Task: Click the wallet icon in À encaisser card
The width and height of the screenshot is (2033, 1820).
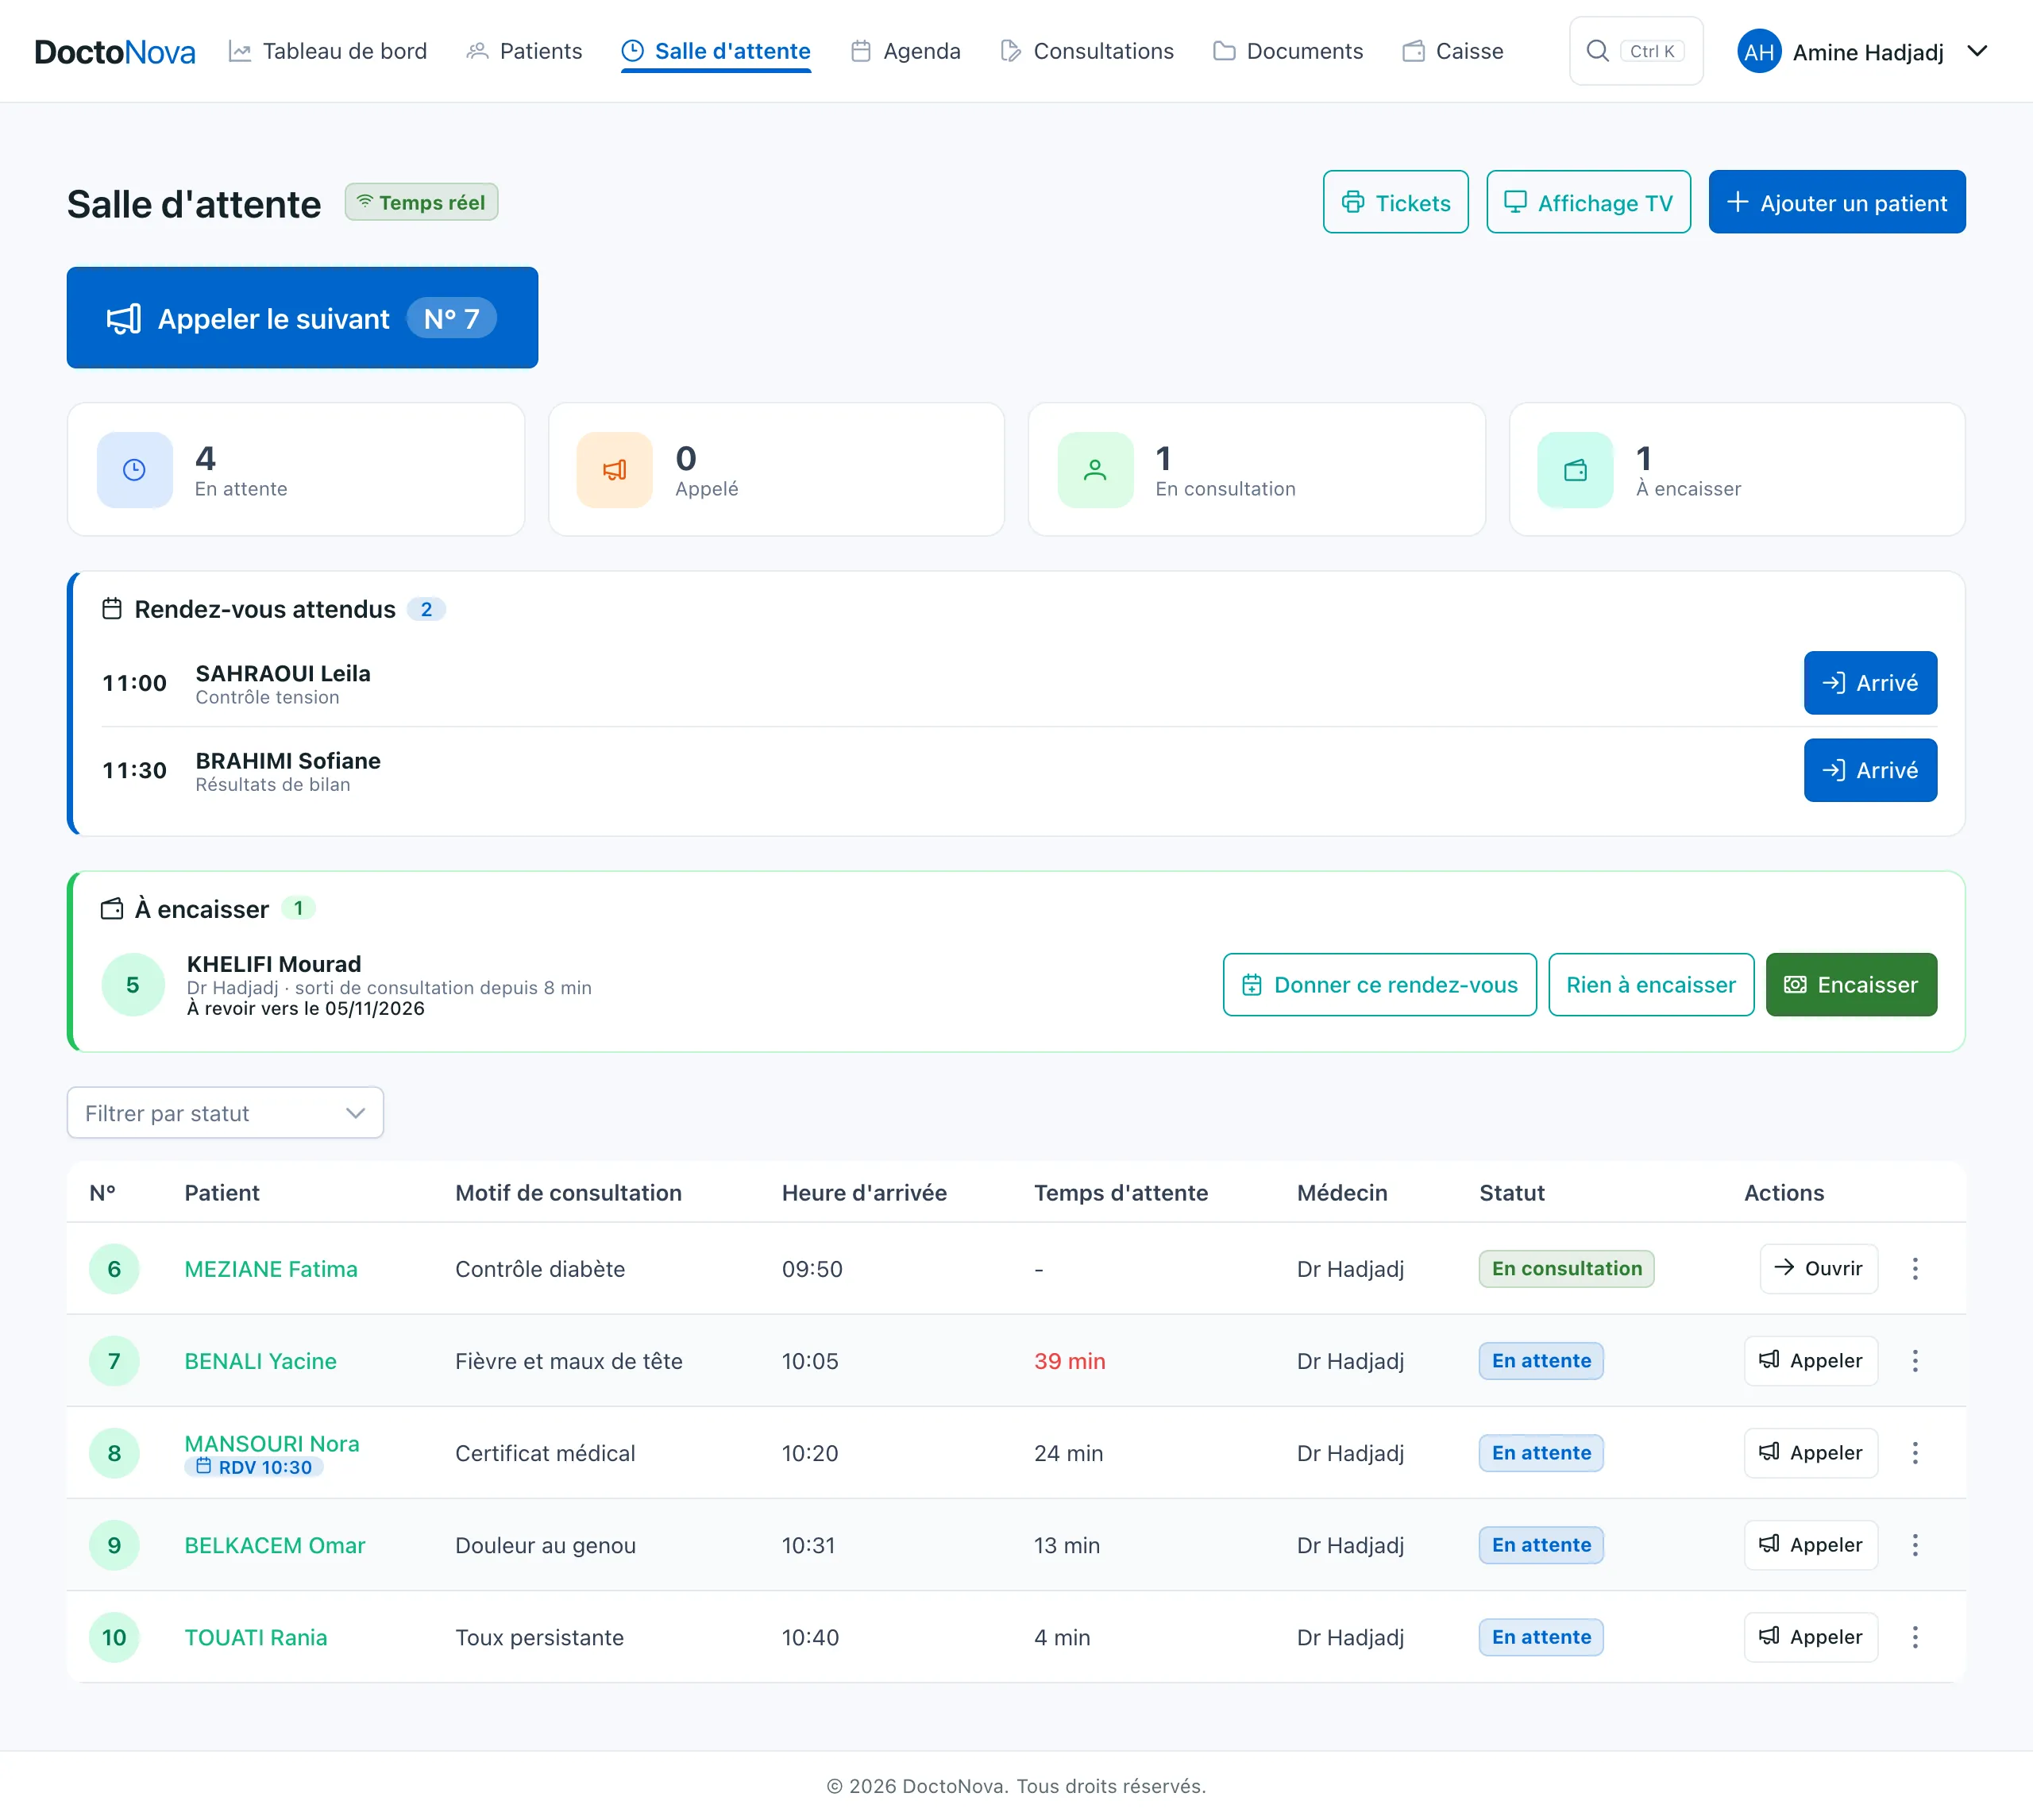Action: click(x=1575, y=470)
